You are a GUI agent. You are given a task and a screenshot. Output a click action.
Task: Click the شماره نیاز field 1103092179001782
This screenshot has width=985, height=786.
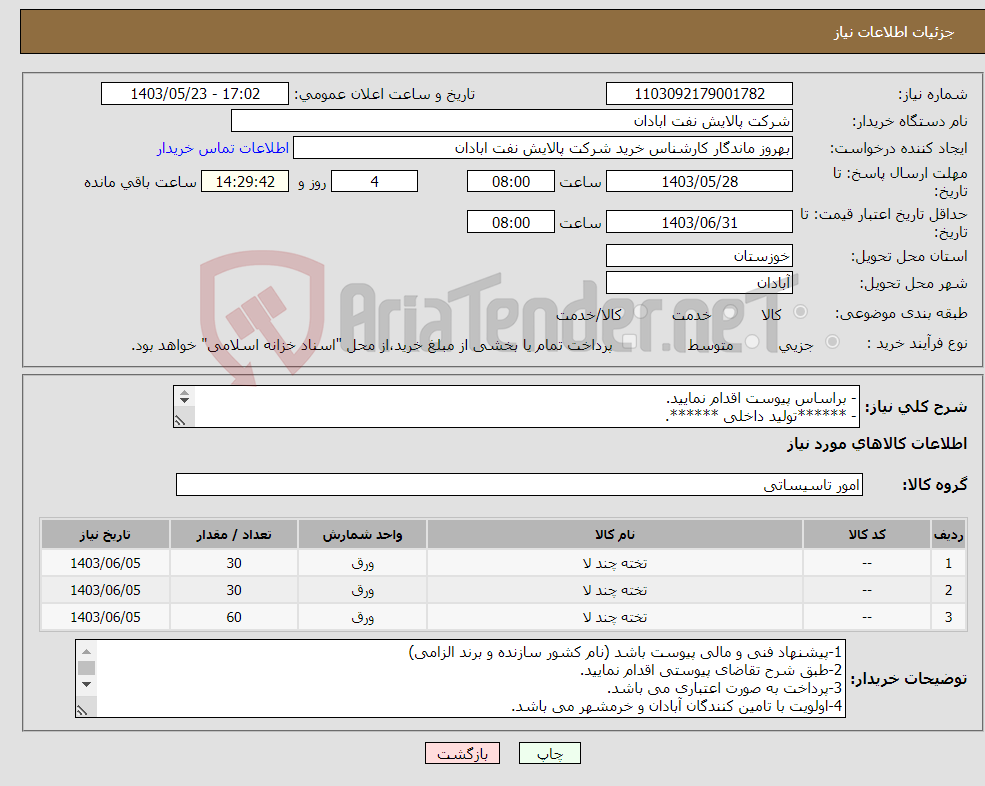[x=699, y=94]
